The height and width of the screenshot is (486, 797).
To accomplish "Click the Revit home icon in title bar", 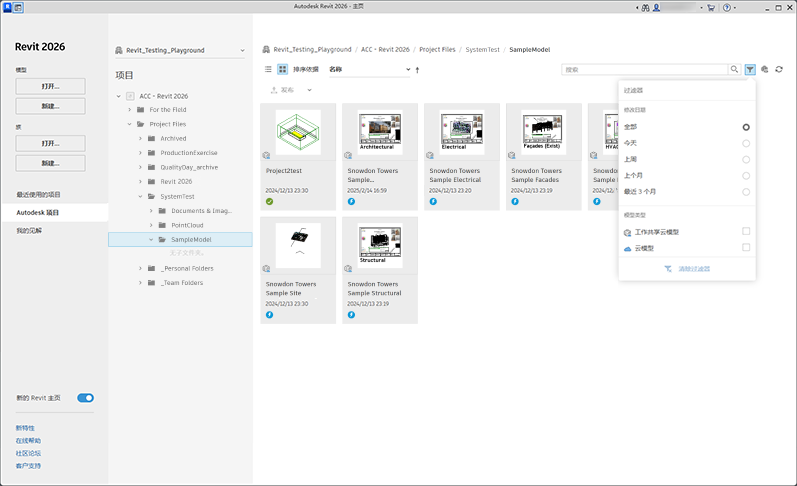I will click(18, 8).
